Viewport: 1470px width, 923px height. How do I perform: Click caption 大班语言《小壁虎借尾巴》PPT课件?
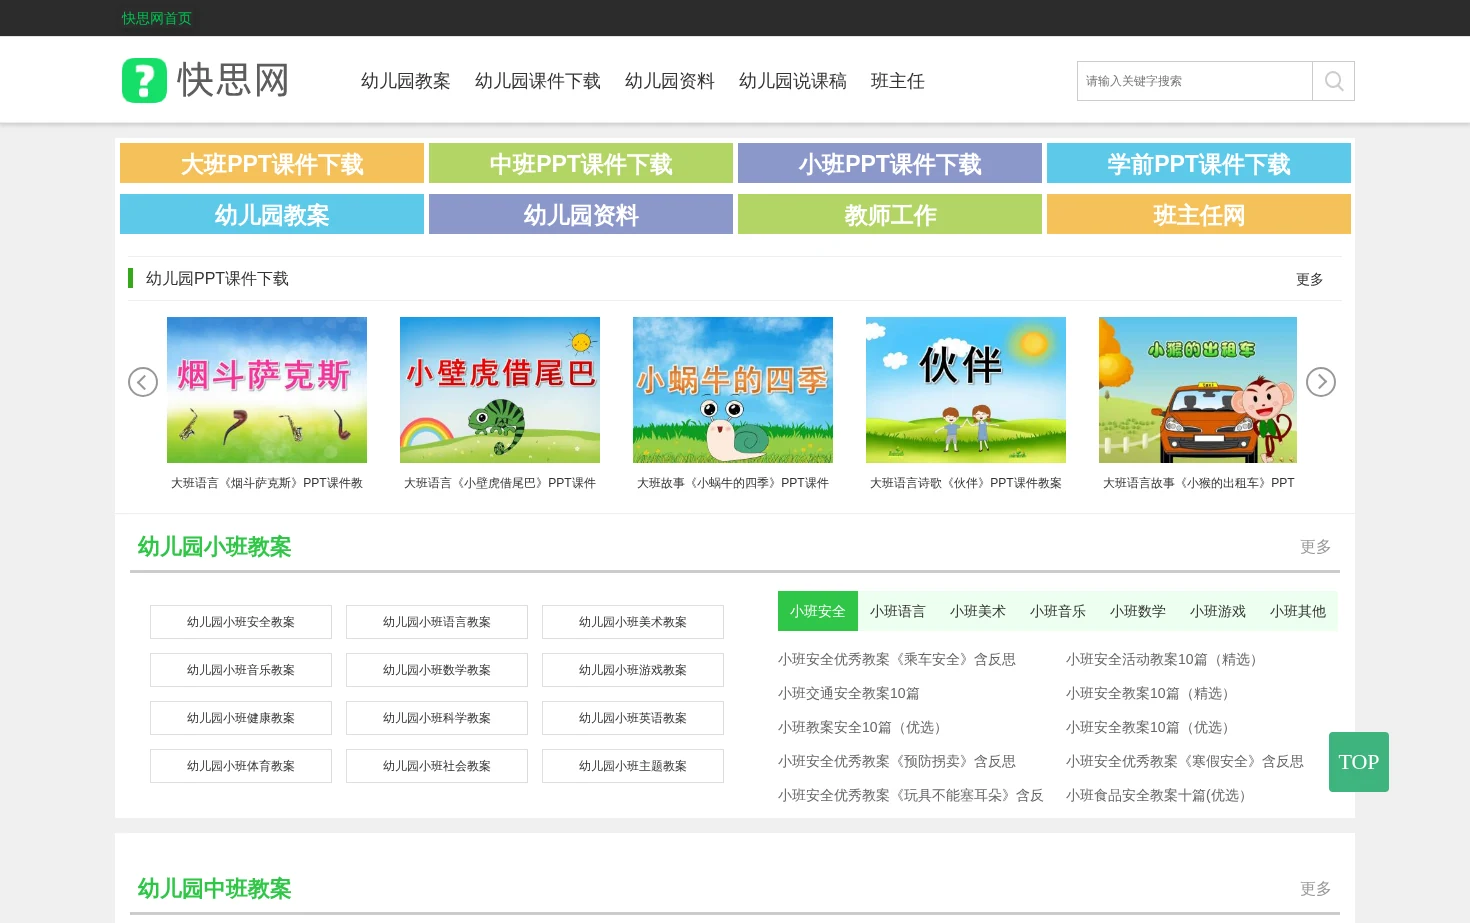[x=500, y=483]
